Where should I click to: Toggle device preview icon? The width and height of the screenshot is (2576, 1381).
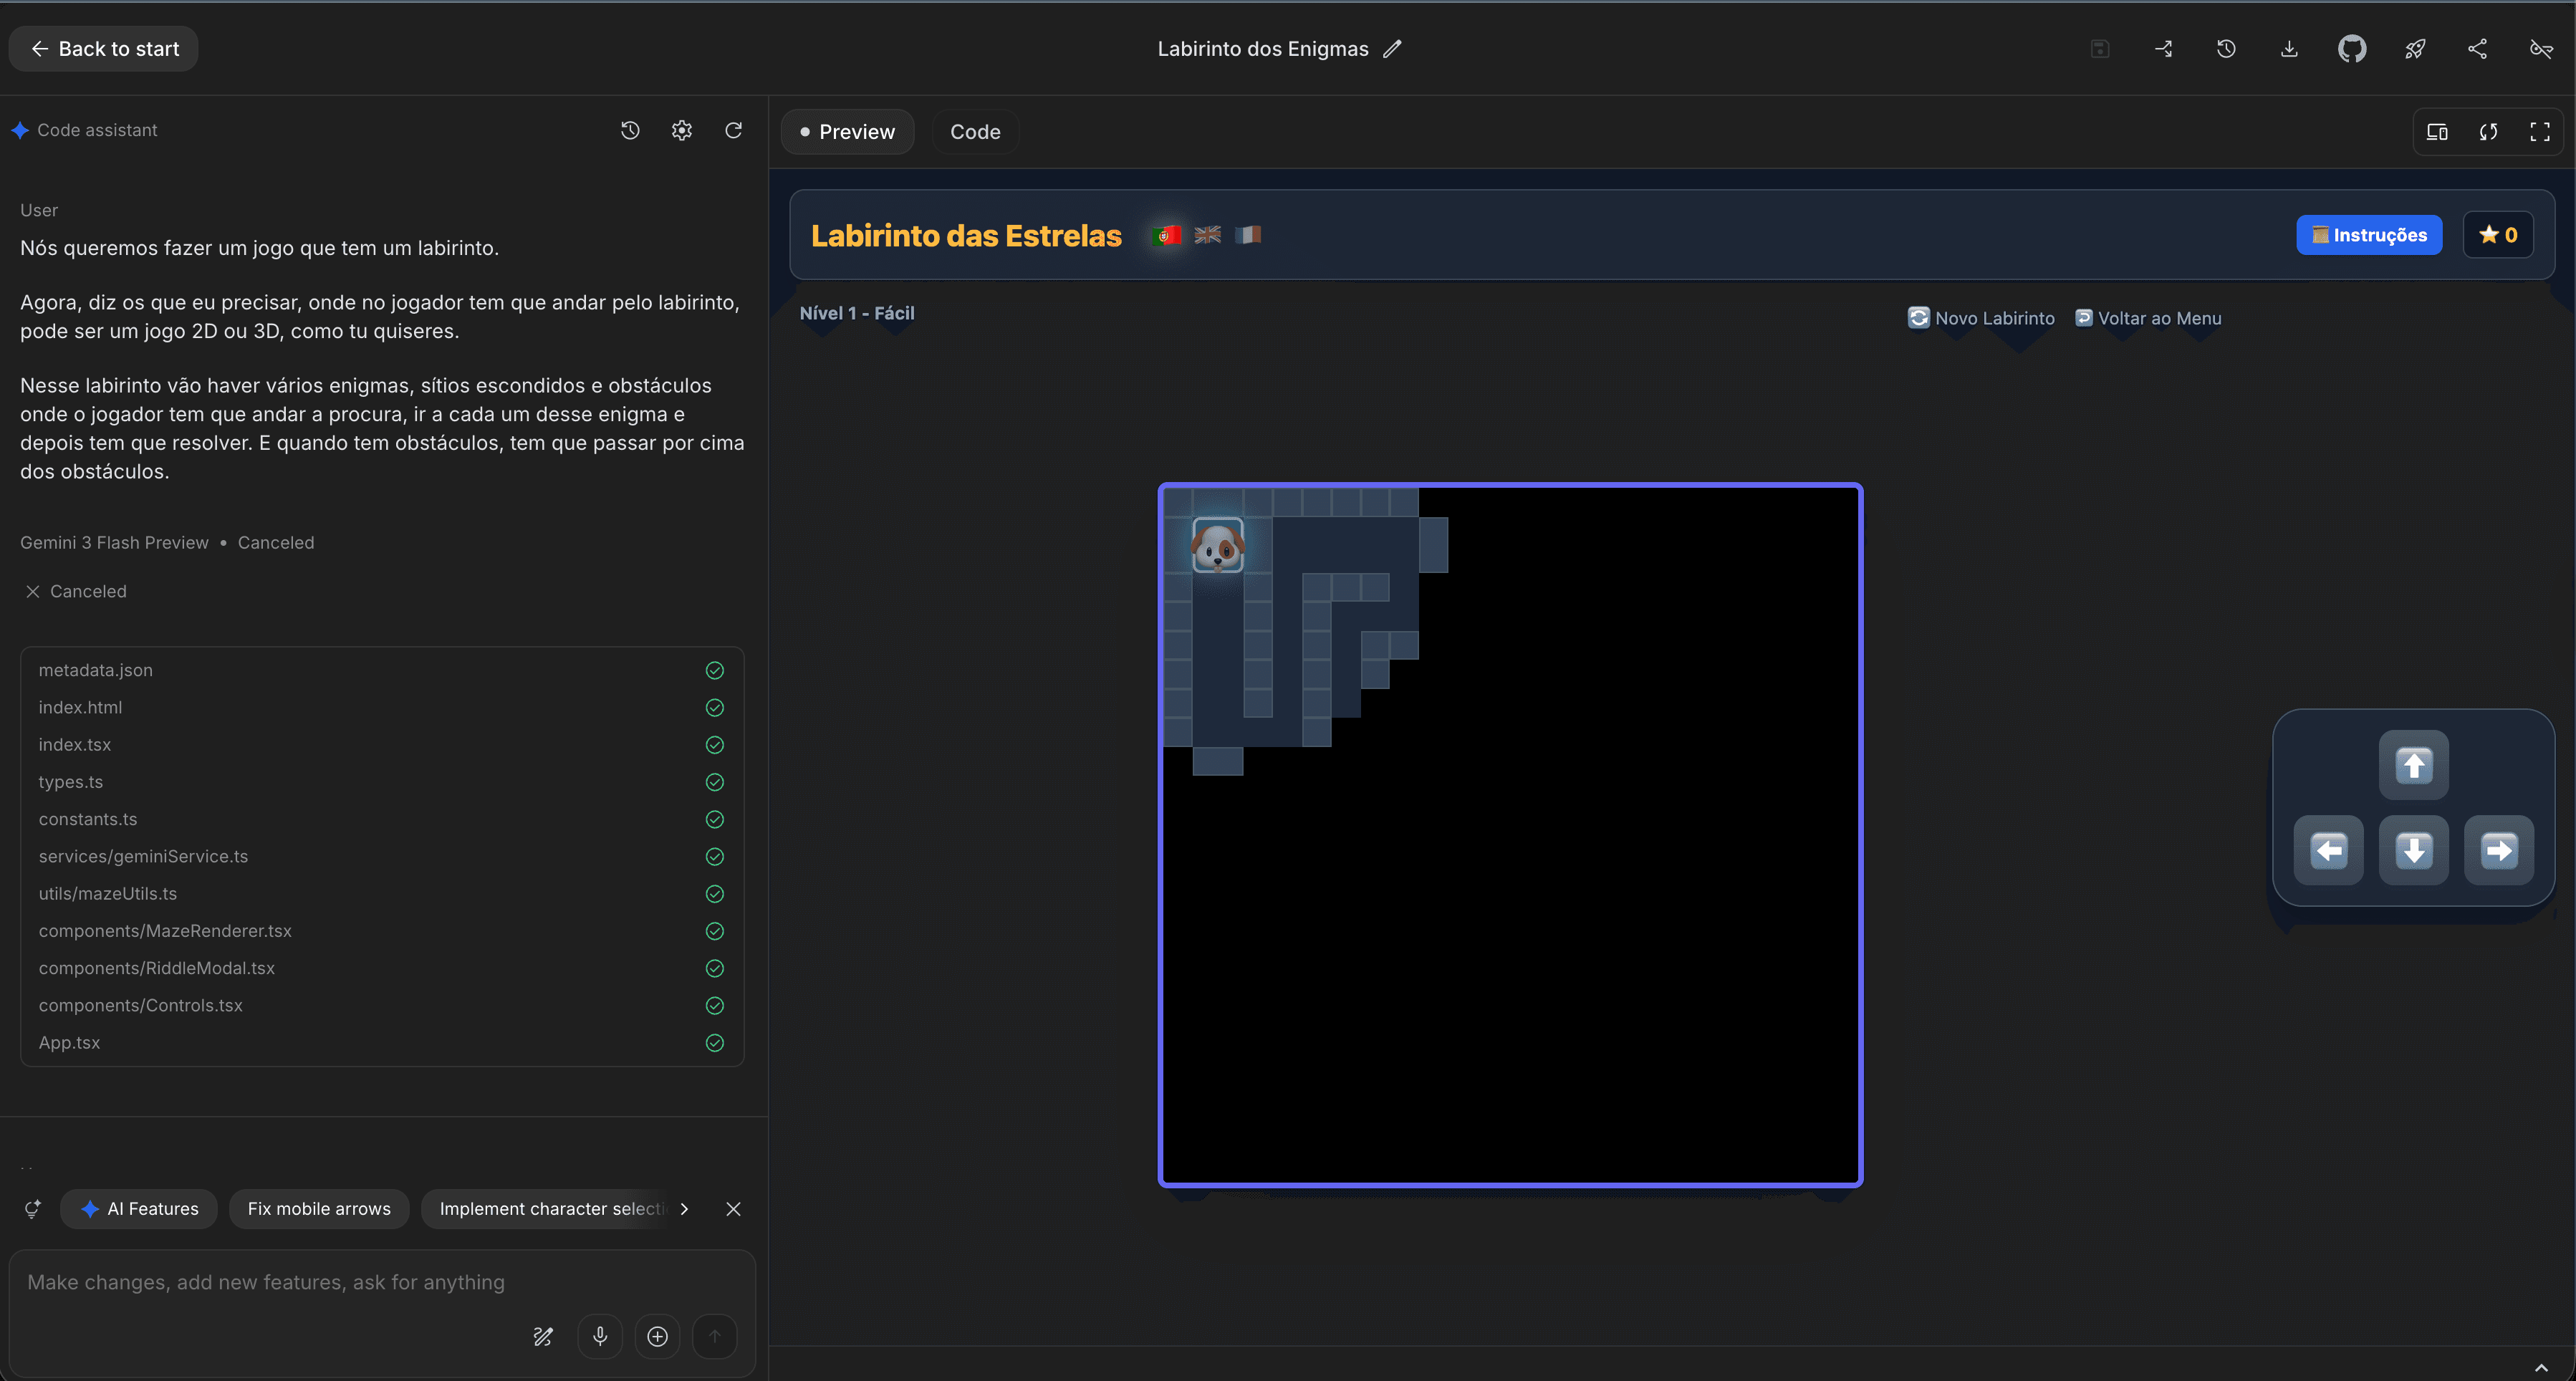coord(2437,131)
